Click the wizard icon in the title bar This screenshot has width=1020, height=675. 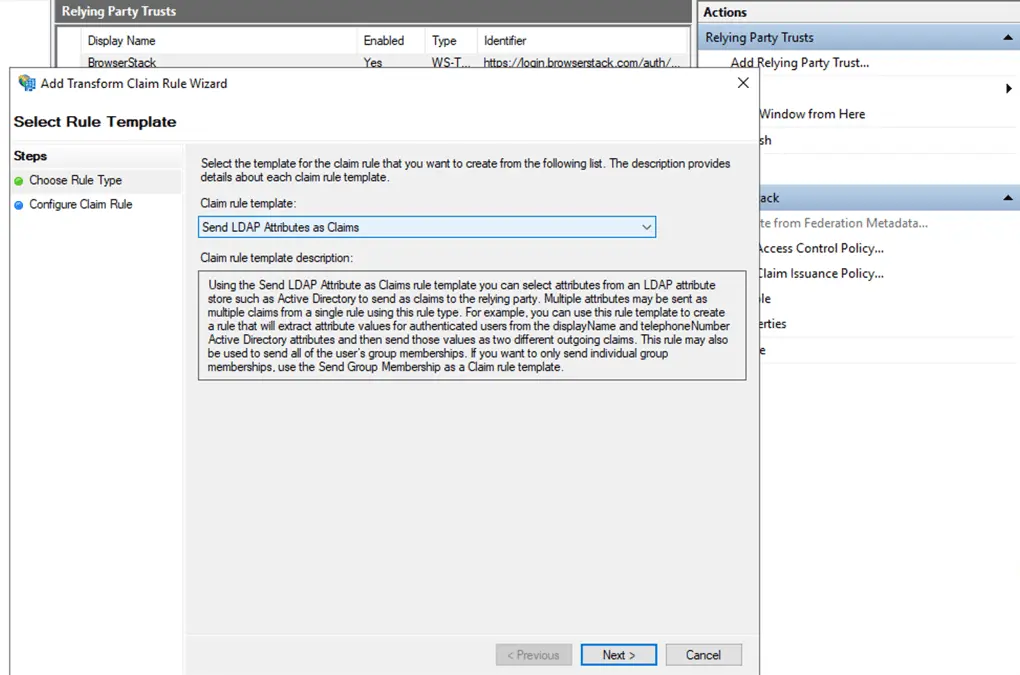(27, 83)
